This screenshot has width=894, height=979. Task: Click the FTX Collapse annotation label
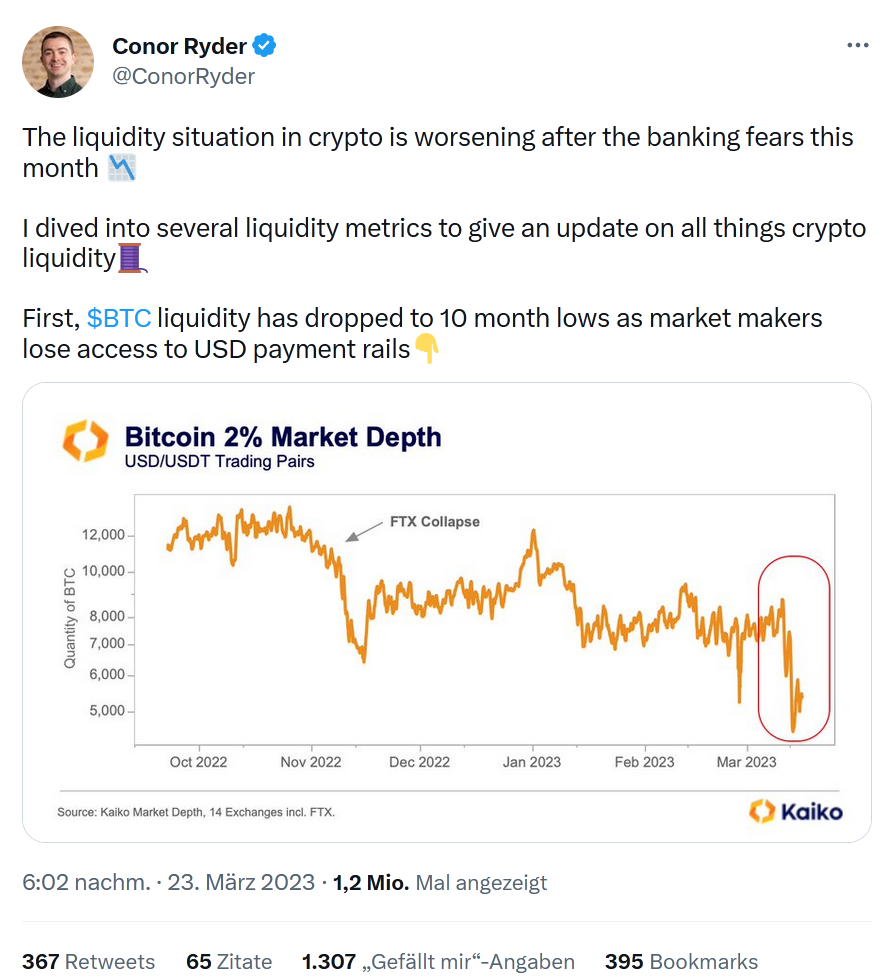pos(435,522)
